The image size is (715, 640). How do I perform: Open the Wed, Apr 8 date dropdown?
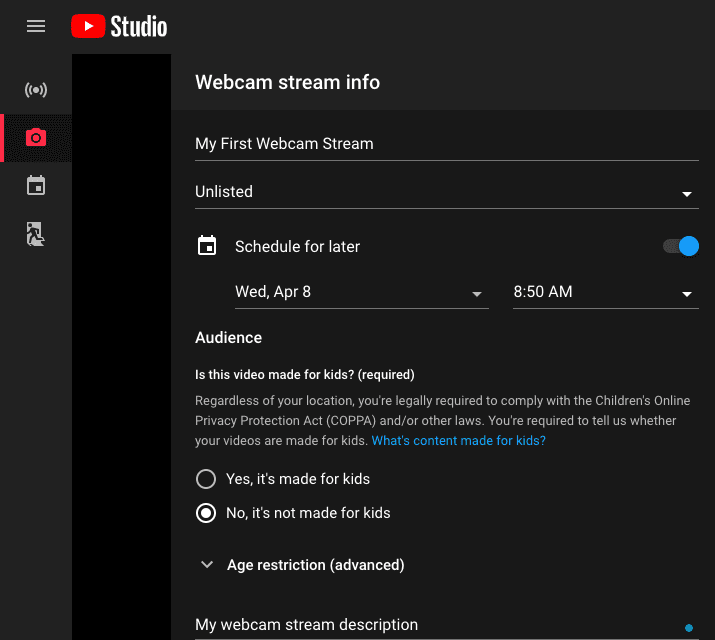[359, 293]
